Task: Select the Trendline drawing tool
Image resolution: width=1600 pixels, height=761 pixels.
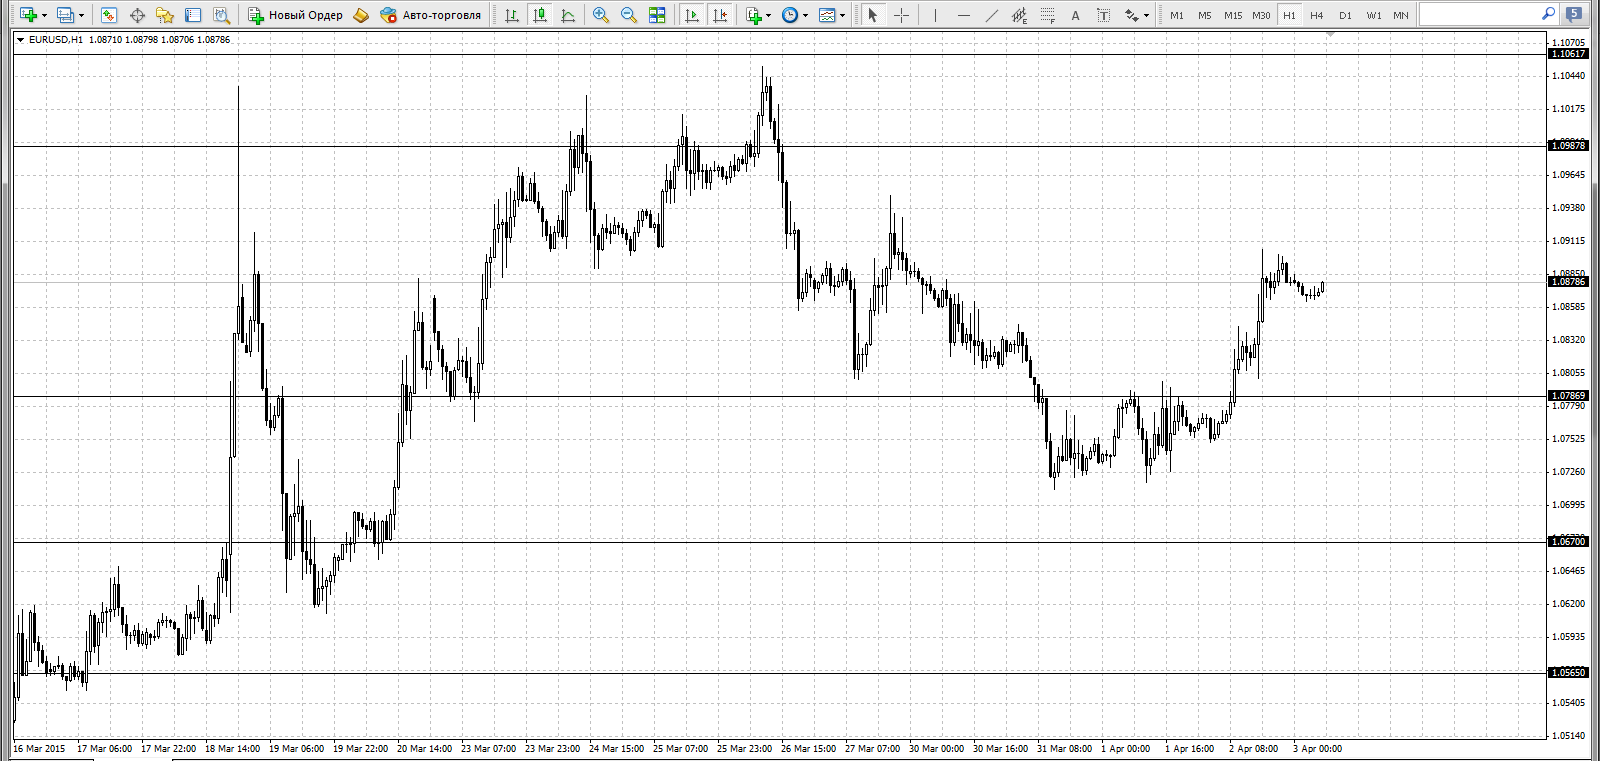Action: [991, 15]
